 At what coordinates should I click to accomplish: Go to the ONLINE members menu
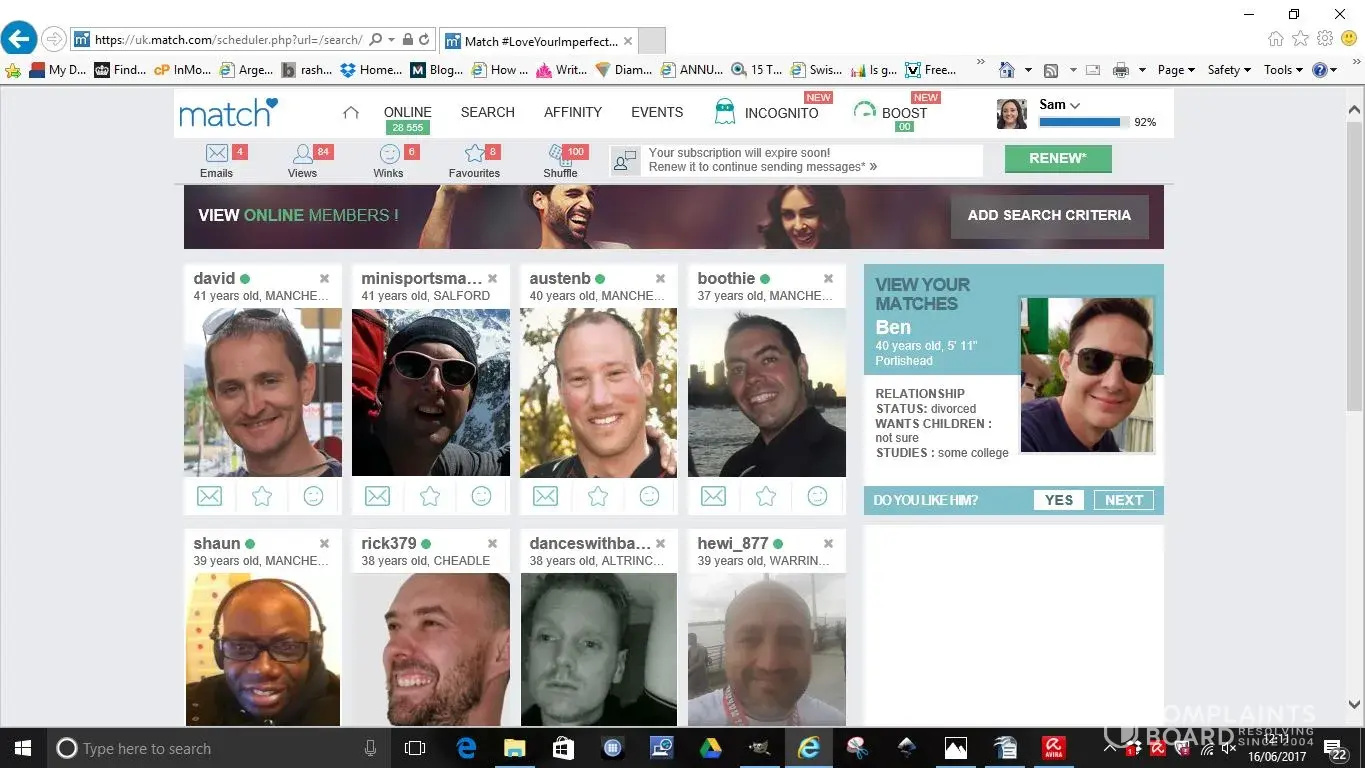coord(408,113)
